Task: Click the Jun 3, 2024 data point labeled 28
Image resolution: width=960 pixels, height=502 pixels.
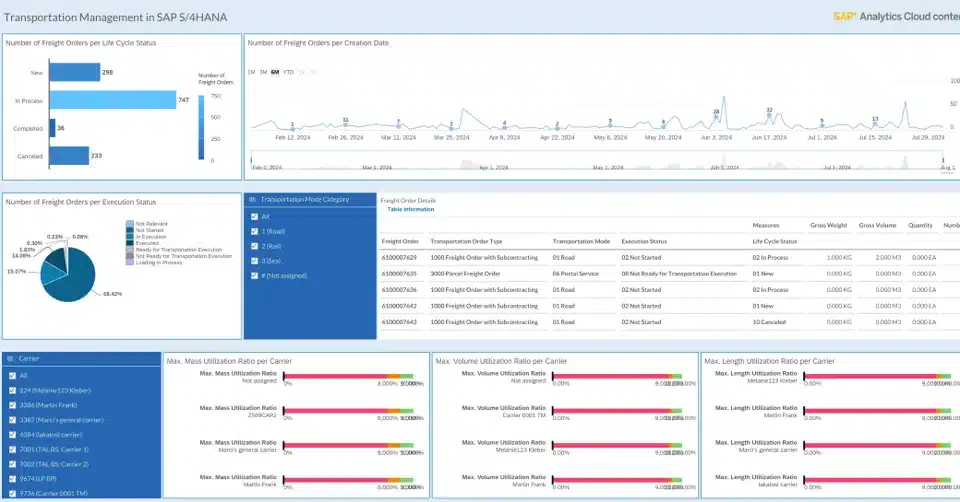Action: coord(716,119)
